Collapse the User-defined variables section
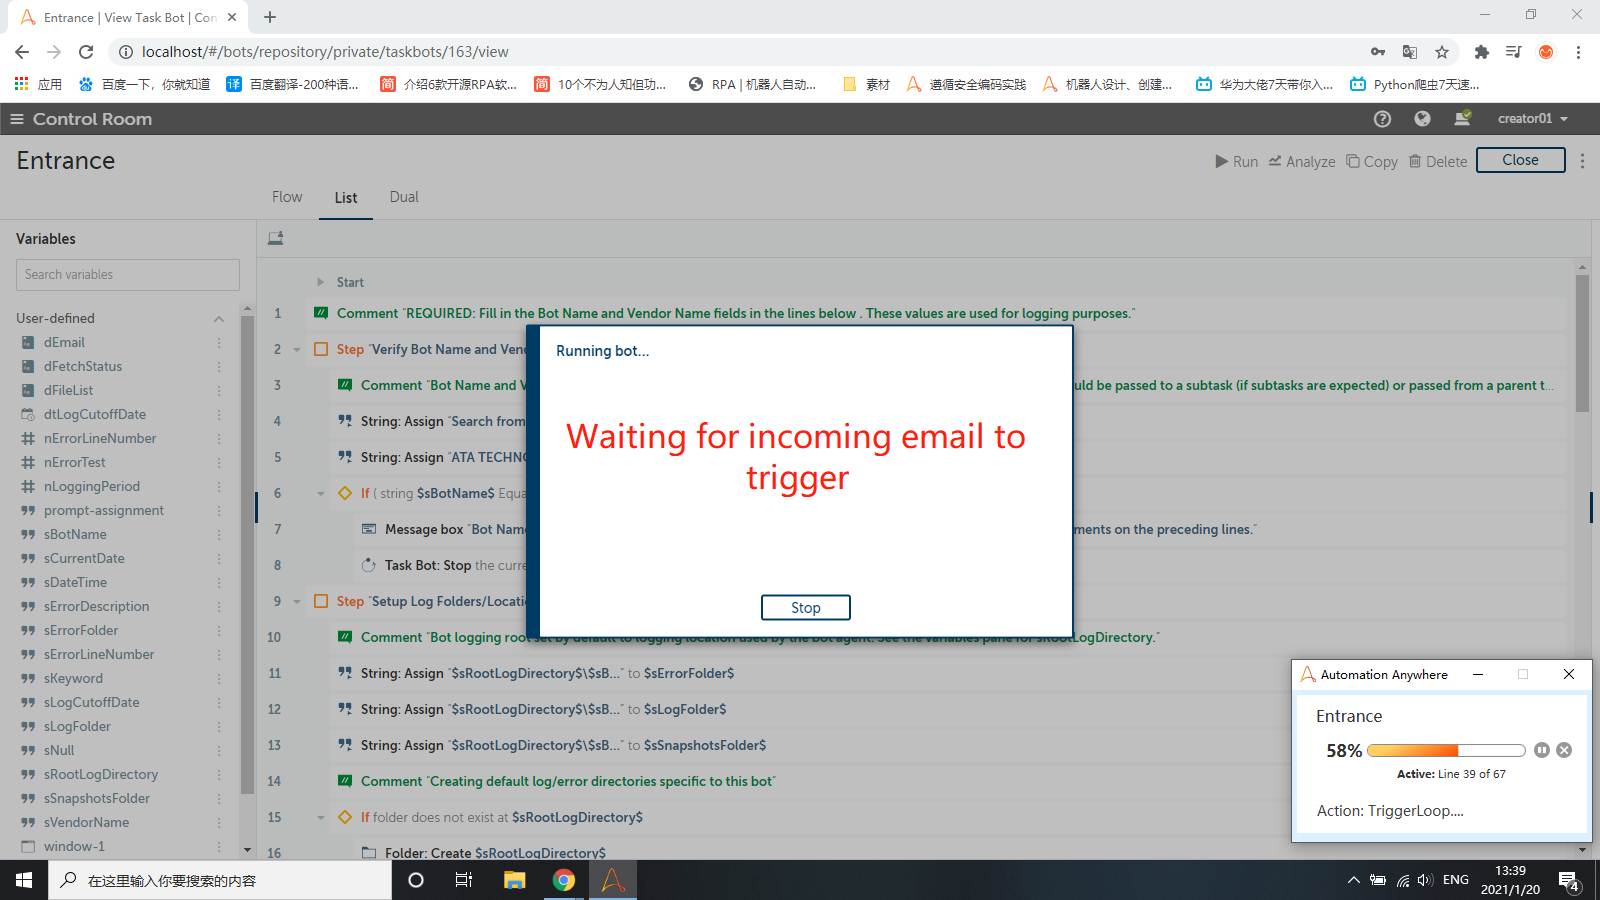The height and width of the screenshot is (900, 1600). tap(218, 319)
